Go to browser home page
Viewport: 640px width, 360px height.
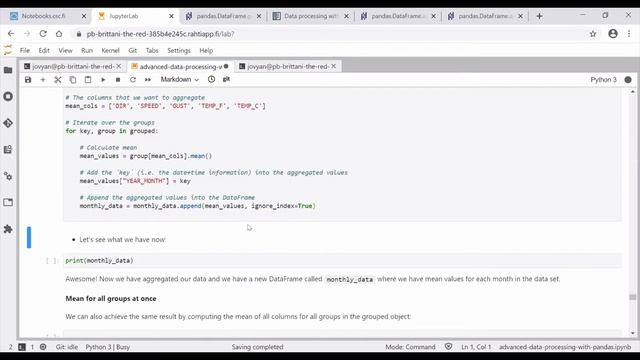[x=59, y=34]
